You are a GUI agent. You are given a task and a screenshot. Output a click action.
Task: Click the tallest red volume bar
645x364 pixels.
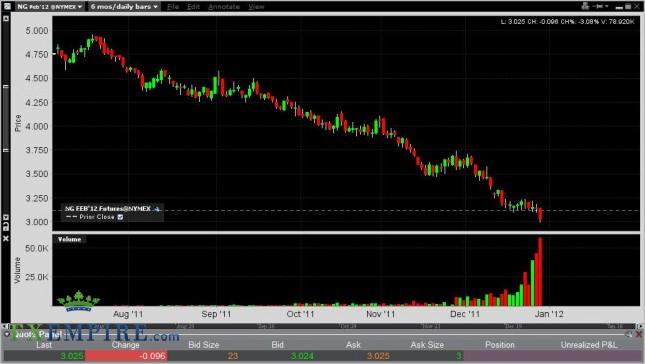coord(540,271)
